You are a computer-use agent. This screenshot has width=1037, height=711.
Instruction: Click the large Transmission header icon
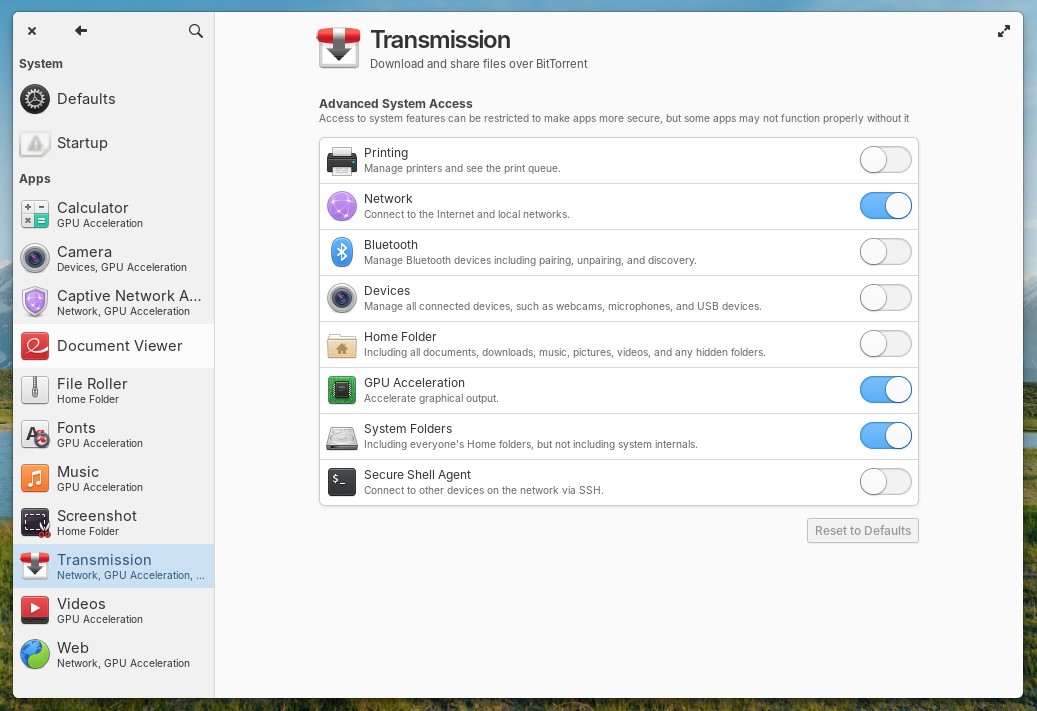point(339,48)
